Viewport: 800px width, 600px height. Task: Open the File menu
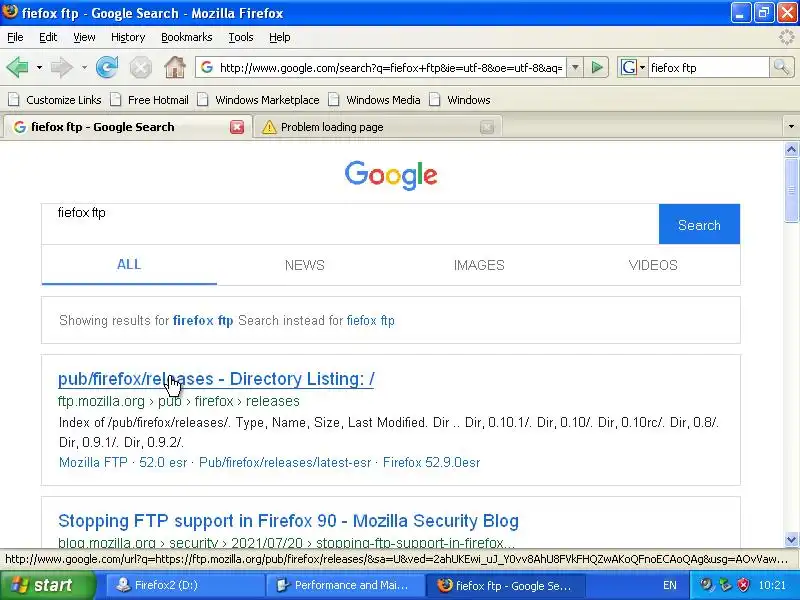pyautogui.click(x=15, y=37)
